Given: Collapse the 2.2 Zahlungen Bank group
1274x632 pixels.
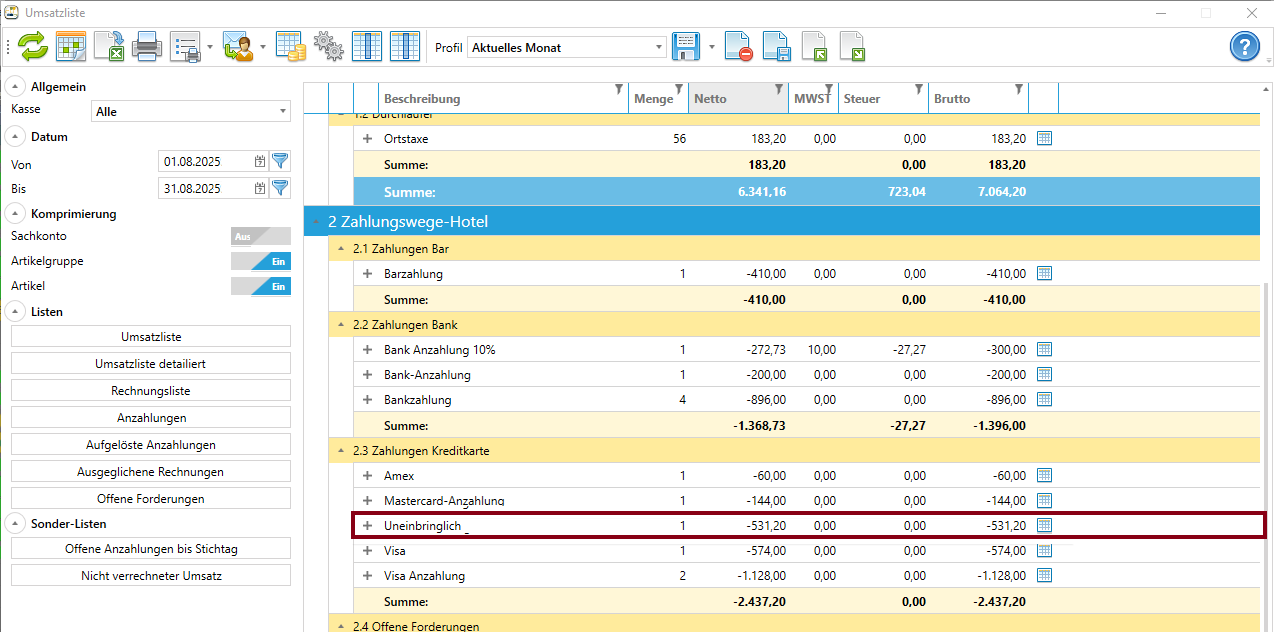Looking at the screenshot, I should click(340, 325).
